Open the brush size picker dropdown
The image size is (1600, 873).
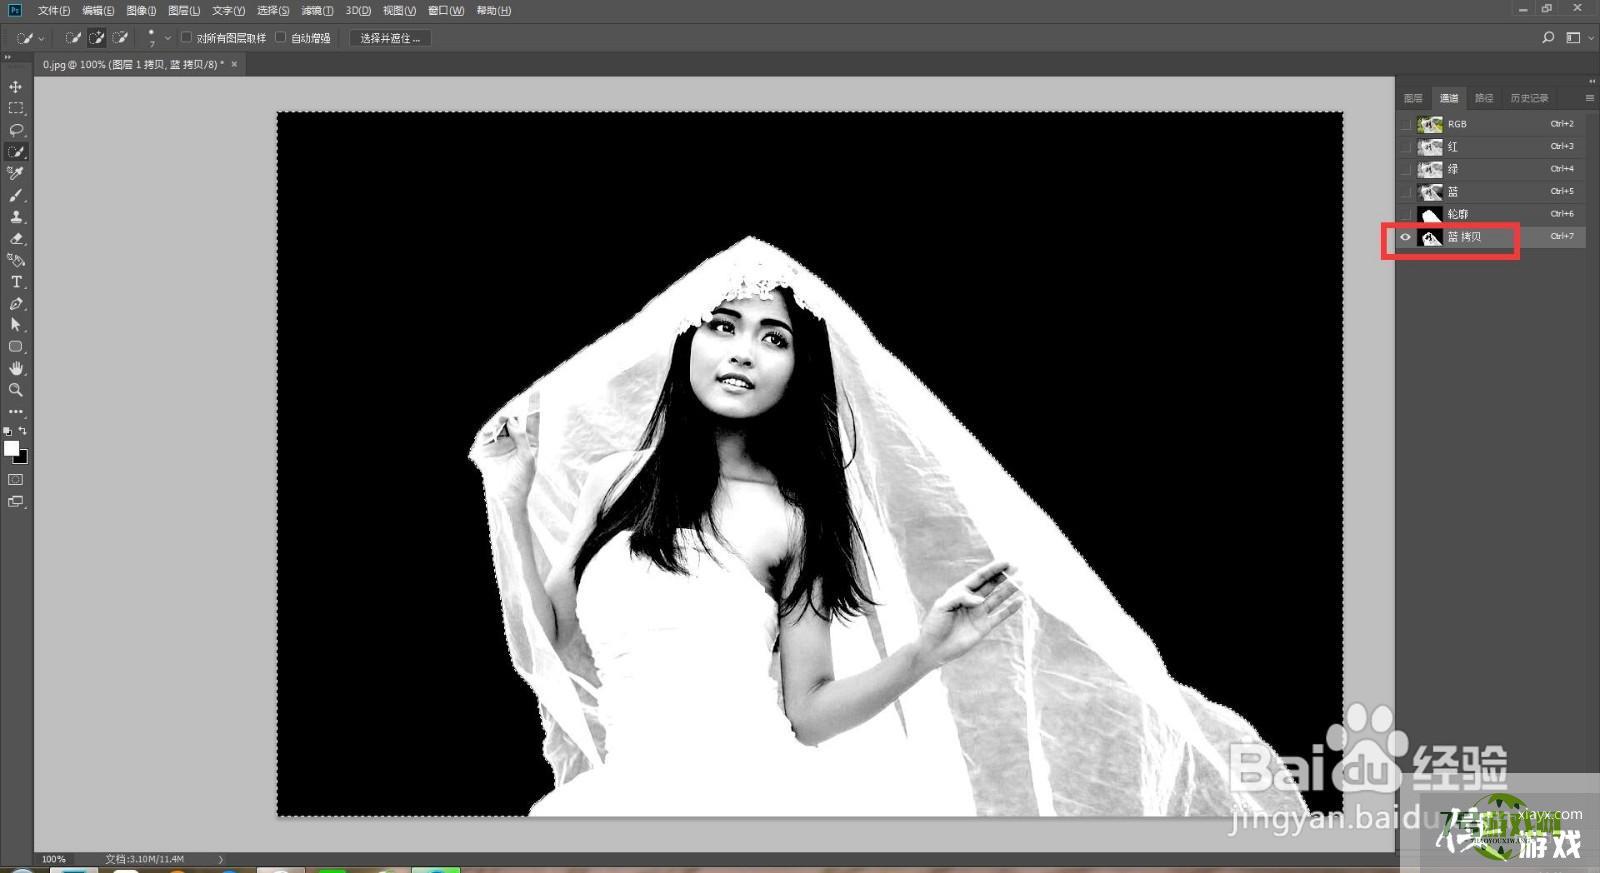pyautogui.click(x=168, y=38)
